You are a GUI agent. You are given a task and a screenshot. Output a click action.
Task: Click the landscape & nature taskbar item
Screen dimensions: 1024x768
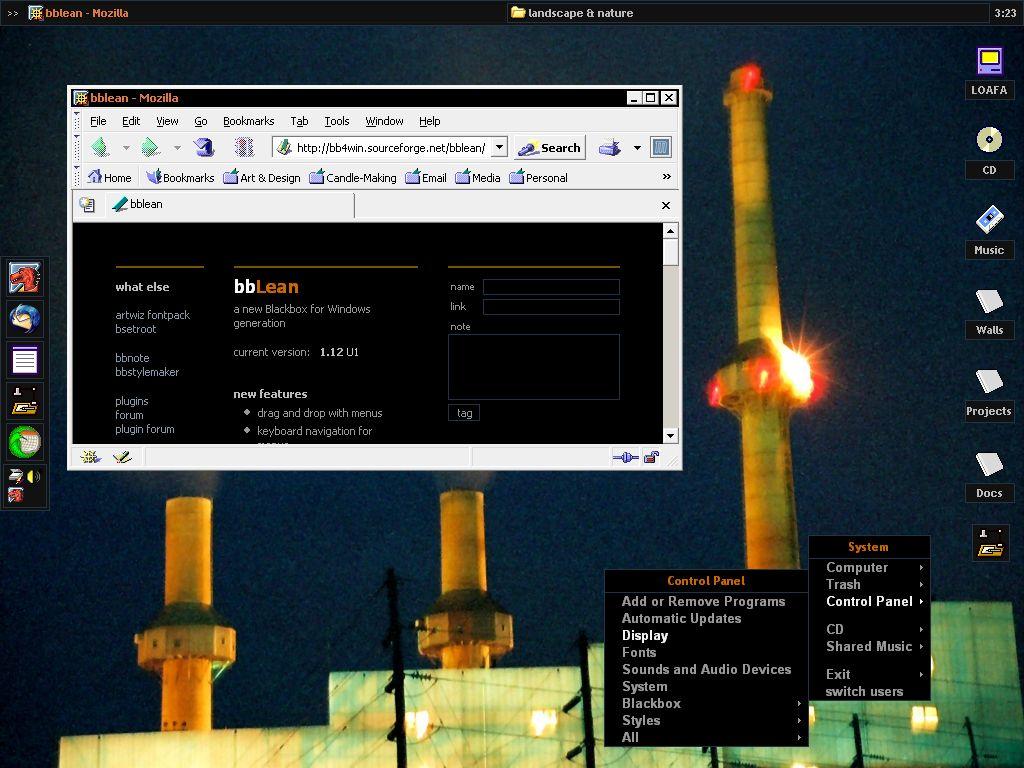[x=748, y=12]
